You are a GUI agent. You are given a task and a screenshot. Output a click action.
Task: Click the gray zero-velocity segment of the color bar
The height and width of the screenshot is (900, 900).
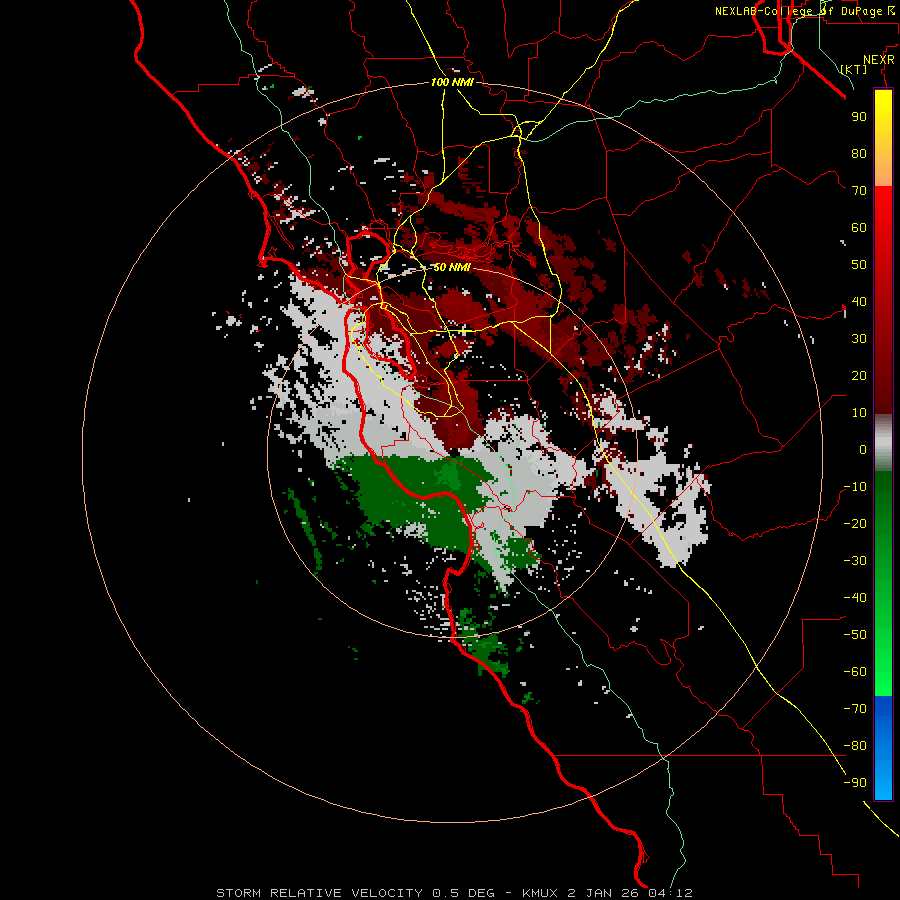(x=883, y=443)
